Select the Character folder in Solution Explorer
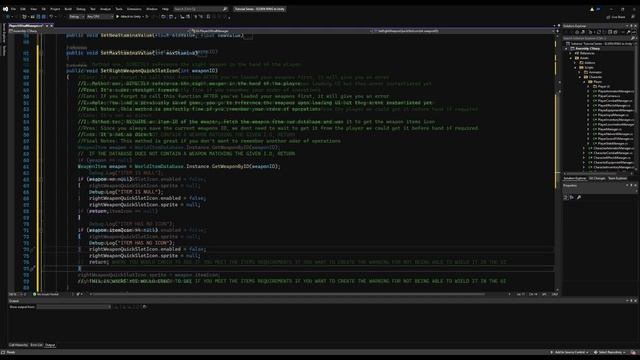640x360 pixels. 595,77
